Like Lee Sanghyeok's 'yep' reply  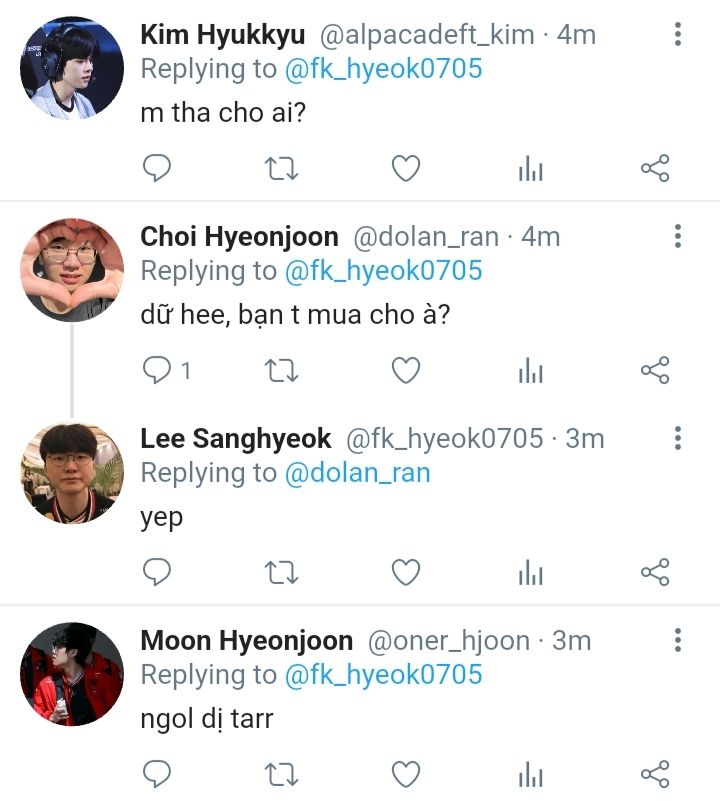coord(405,572)
